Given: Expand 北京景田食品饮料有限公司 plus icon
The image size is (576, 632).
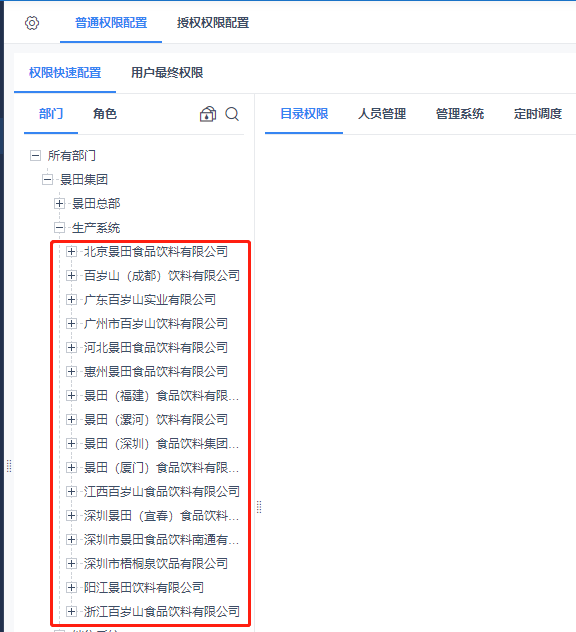Looking at the screenshot, I should click(x=71, y=252).
